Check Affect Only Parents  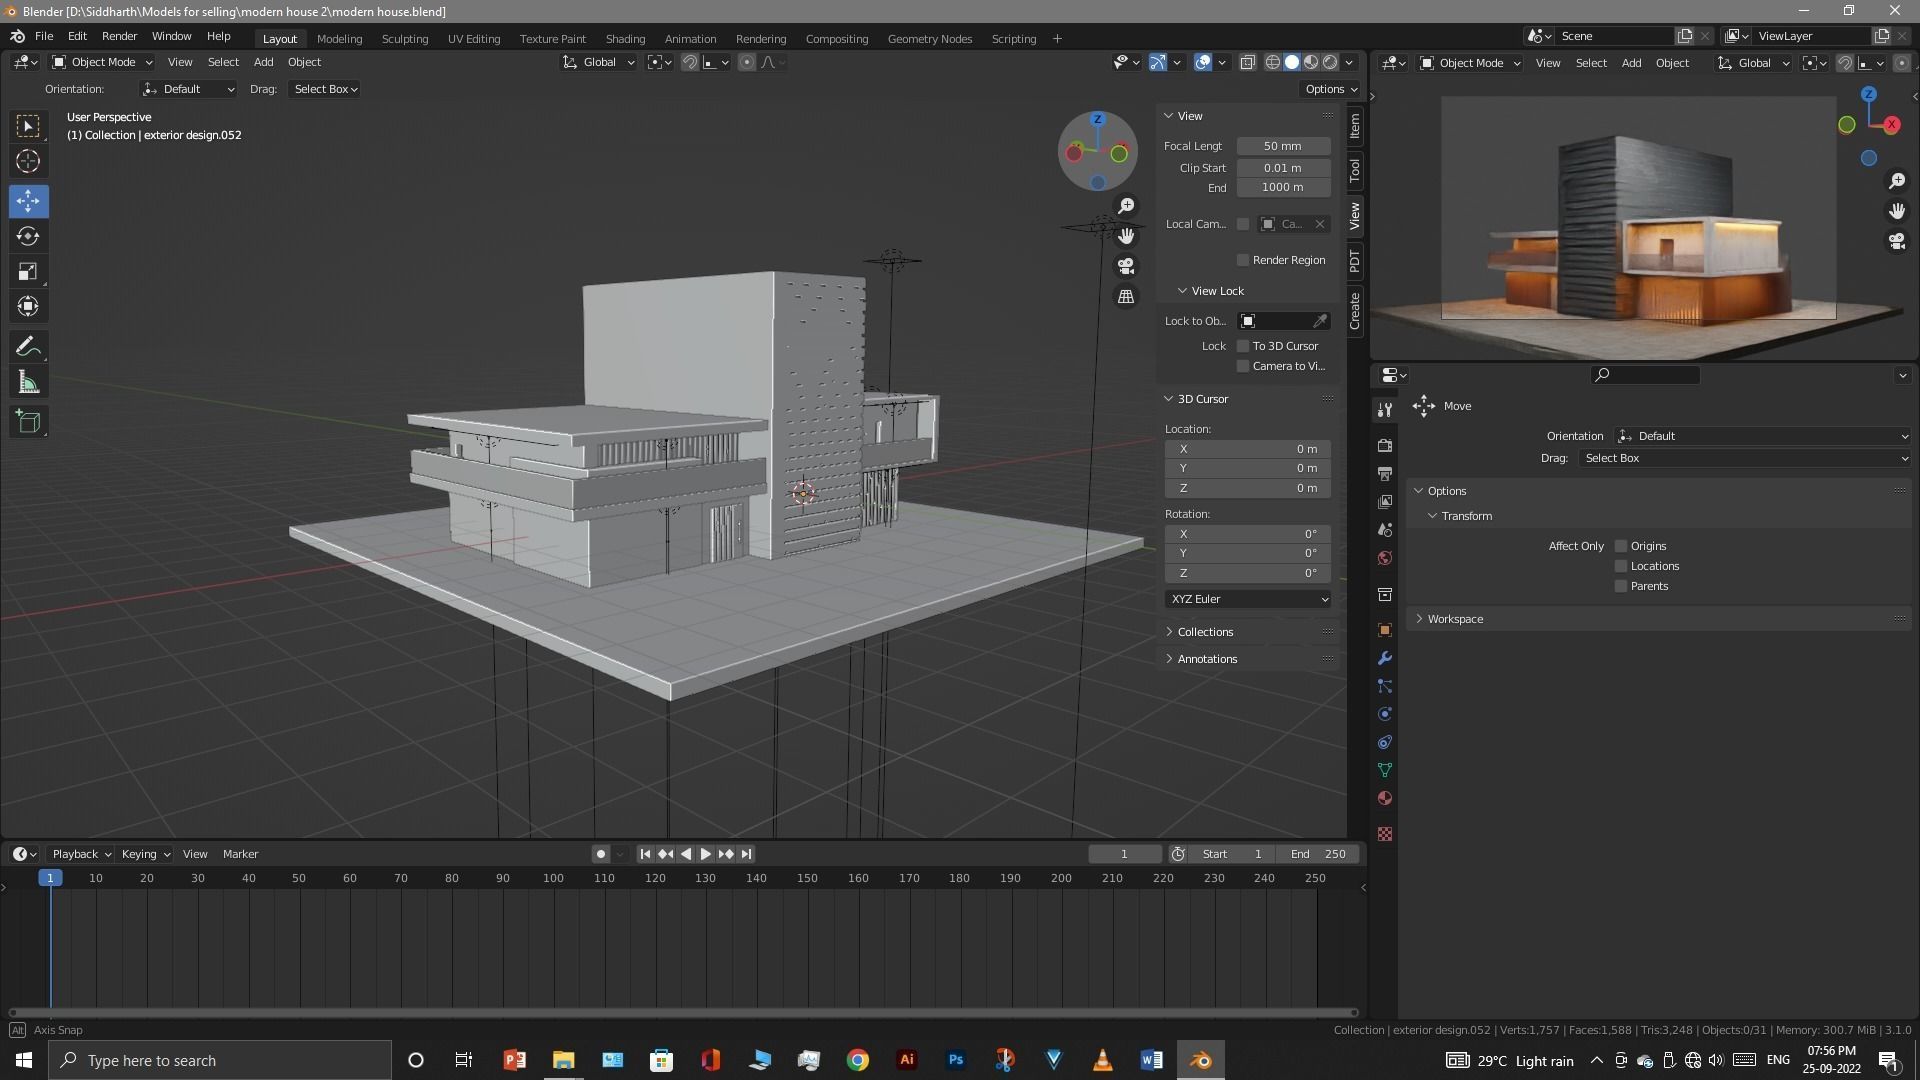(1621, 586)
